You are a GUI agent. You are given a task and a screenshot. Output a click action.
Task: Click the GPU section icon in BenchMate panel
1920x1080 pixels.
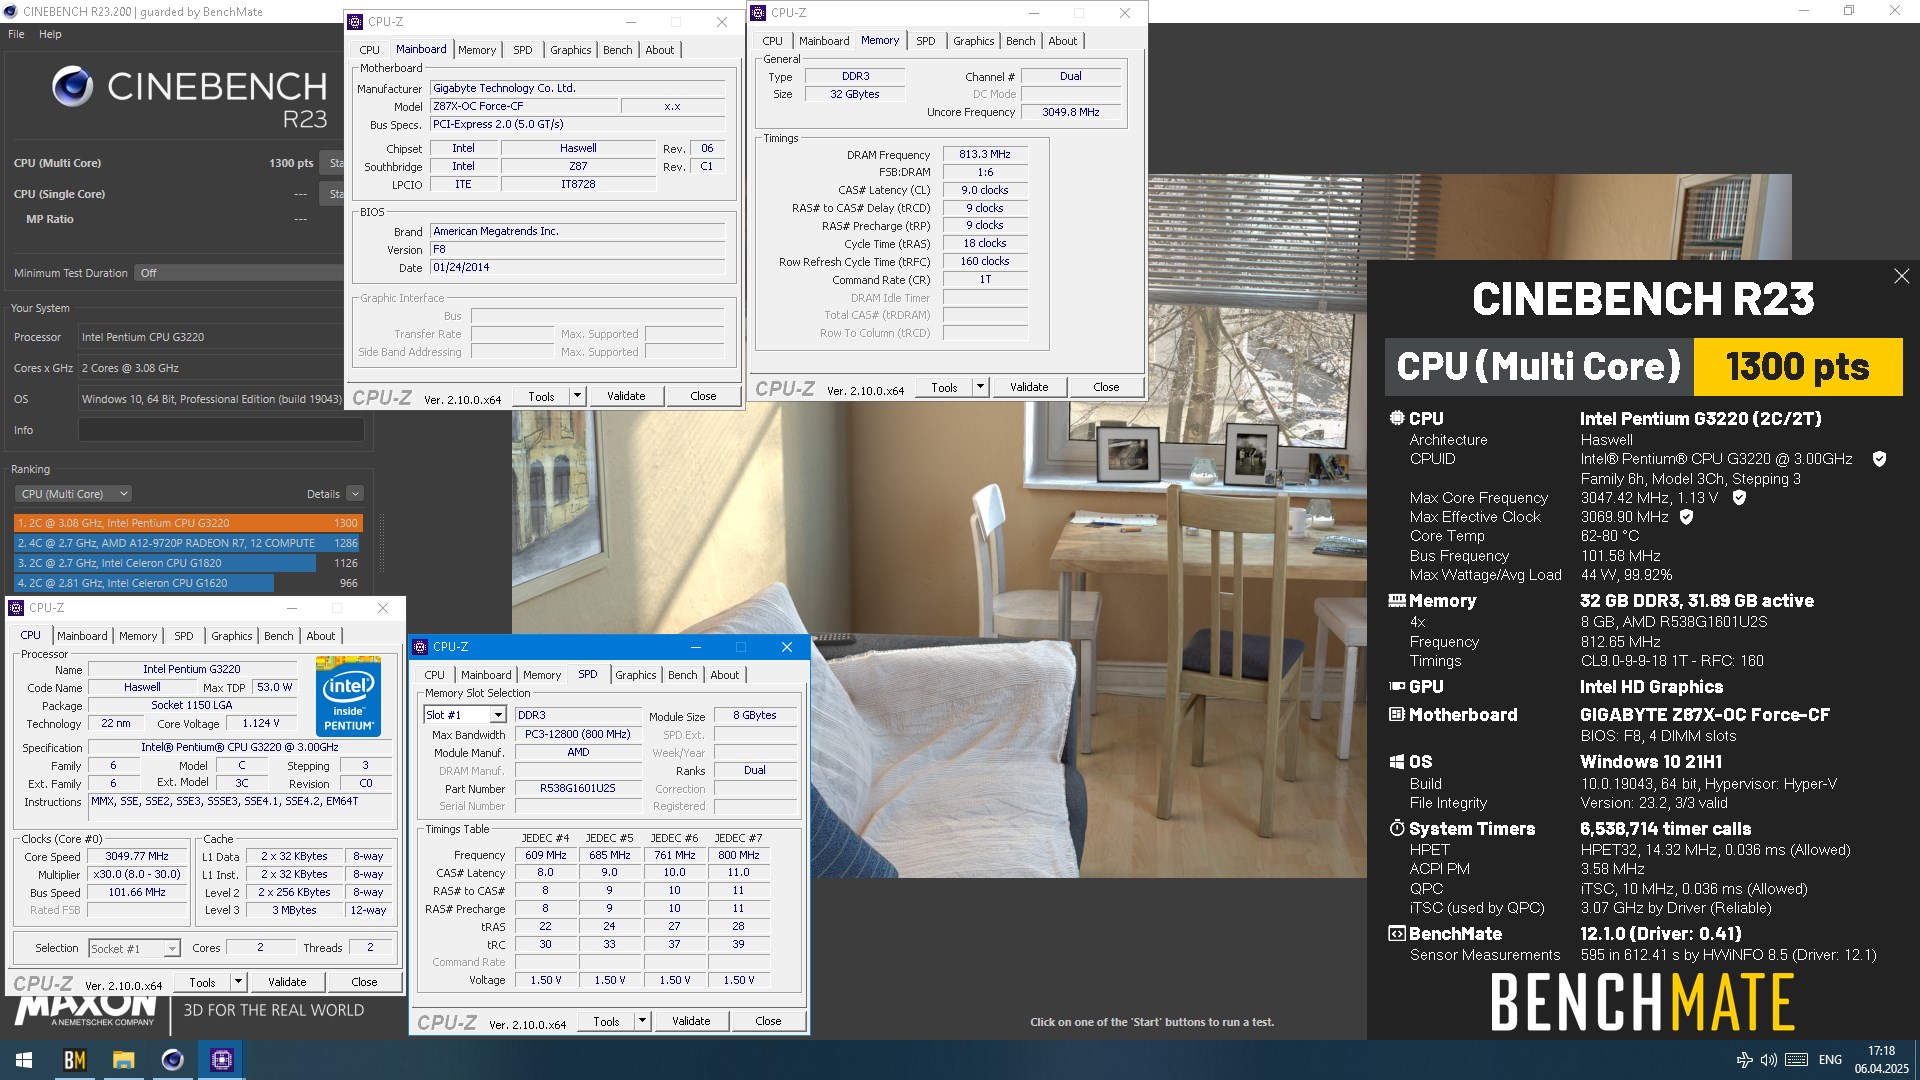pyautogui.click(x=1396, y=686)
